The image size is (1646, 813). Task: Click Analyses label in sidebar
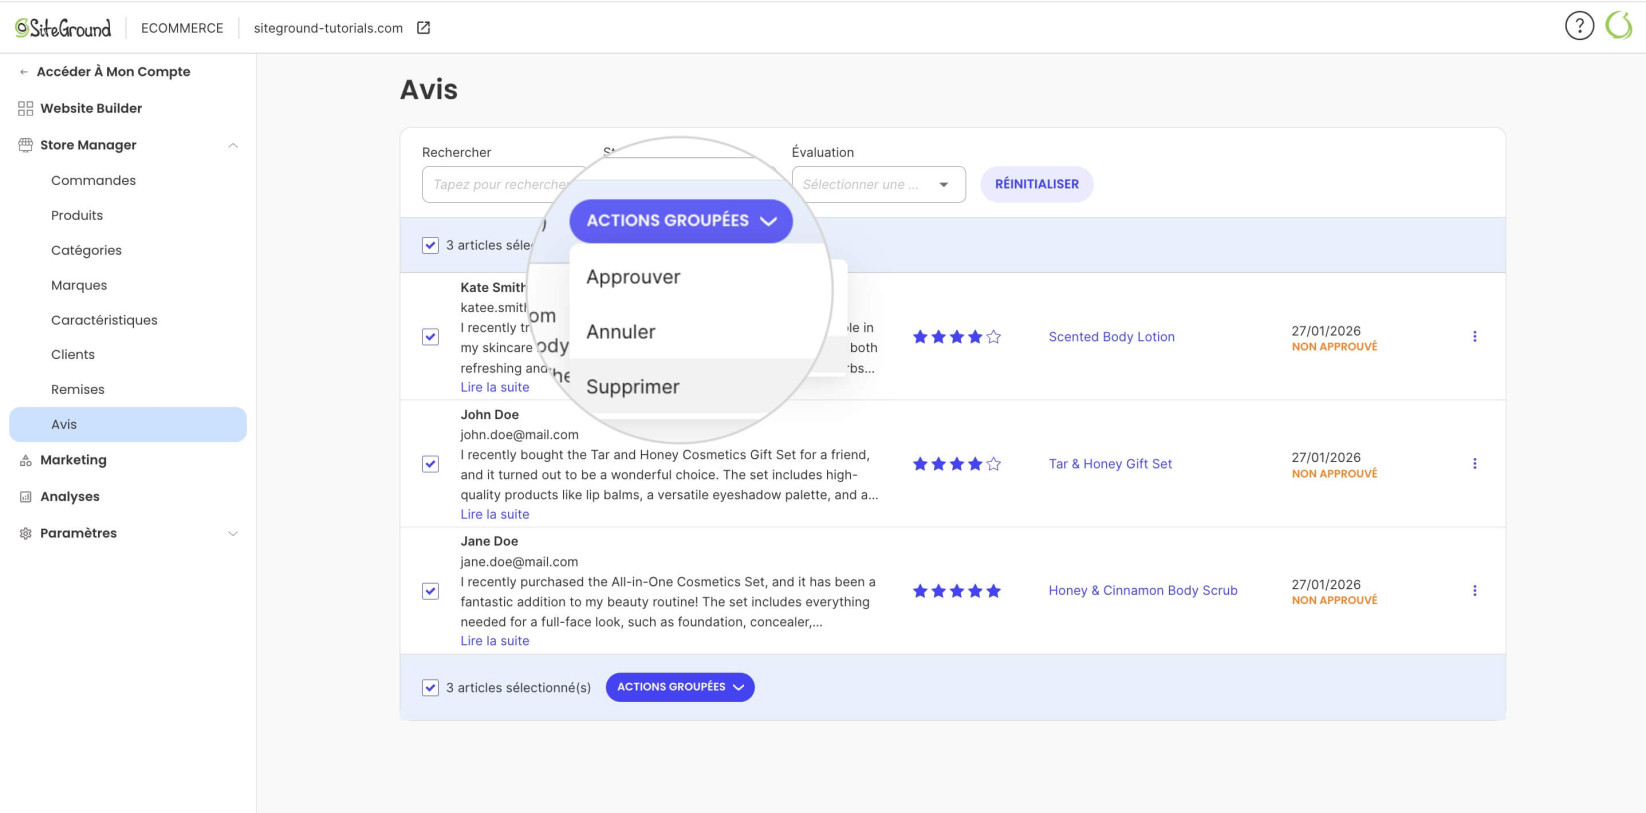pyautogui.click(x=70, y=497)
